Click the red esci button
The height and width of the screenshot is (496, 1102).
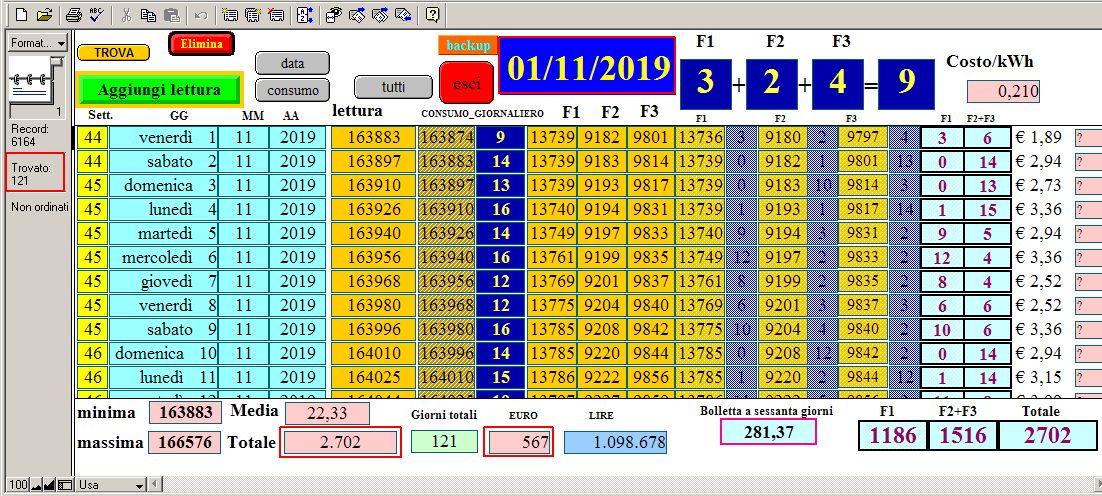tap(466, 84)
